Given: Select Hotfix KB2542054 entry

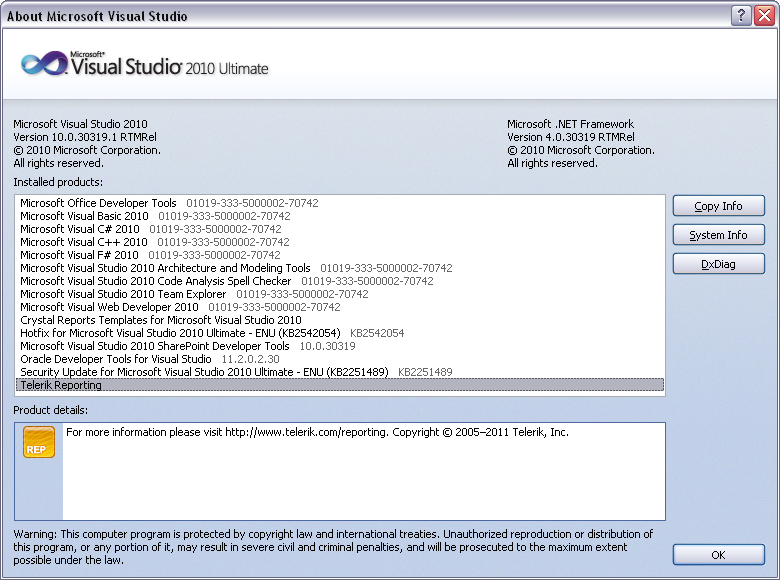Looking at the screenshot, I should [x=339, y=333].
